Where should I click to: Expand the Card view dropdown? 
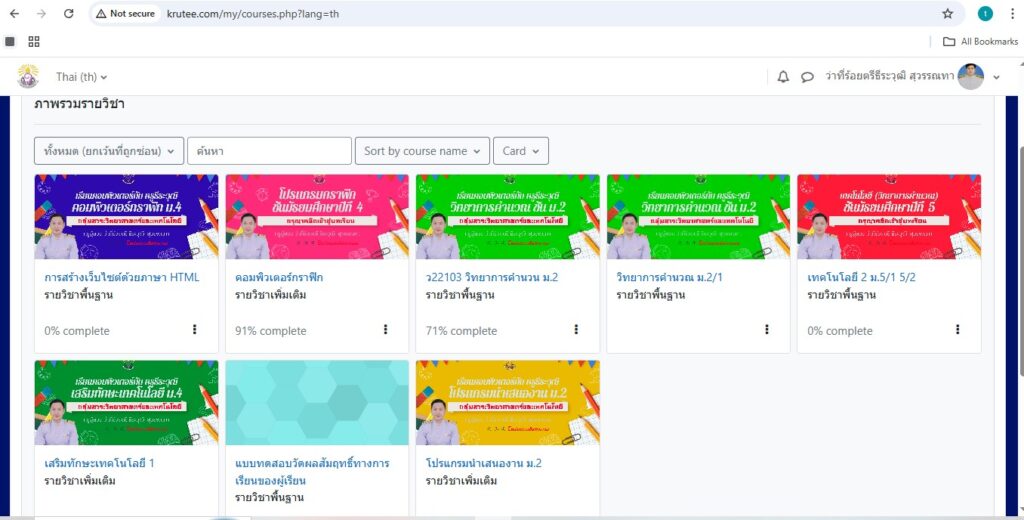(x=520, y=151)
